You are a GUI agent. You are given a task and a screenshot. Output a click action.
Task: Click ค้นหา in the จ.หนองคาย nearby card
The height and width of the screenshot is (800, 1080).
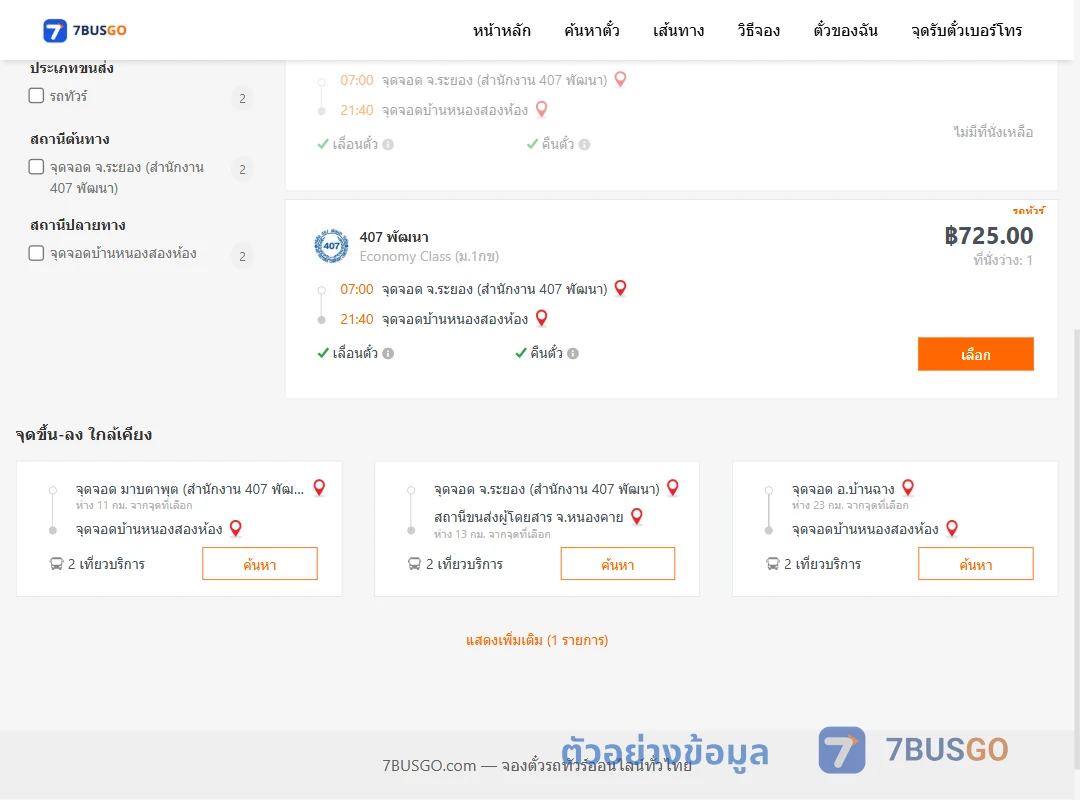pyautogui.click(x=618, y=564)
